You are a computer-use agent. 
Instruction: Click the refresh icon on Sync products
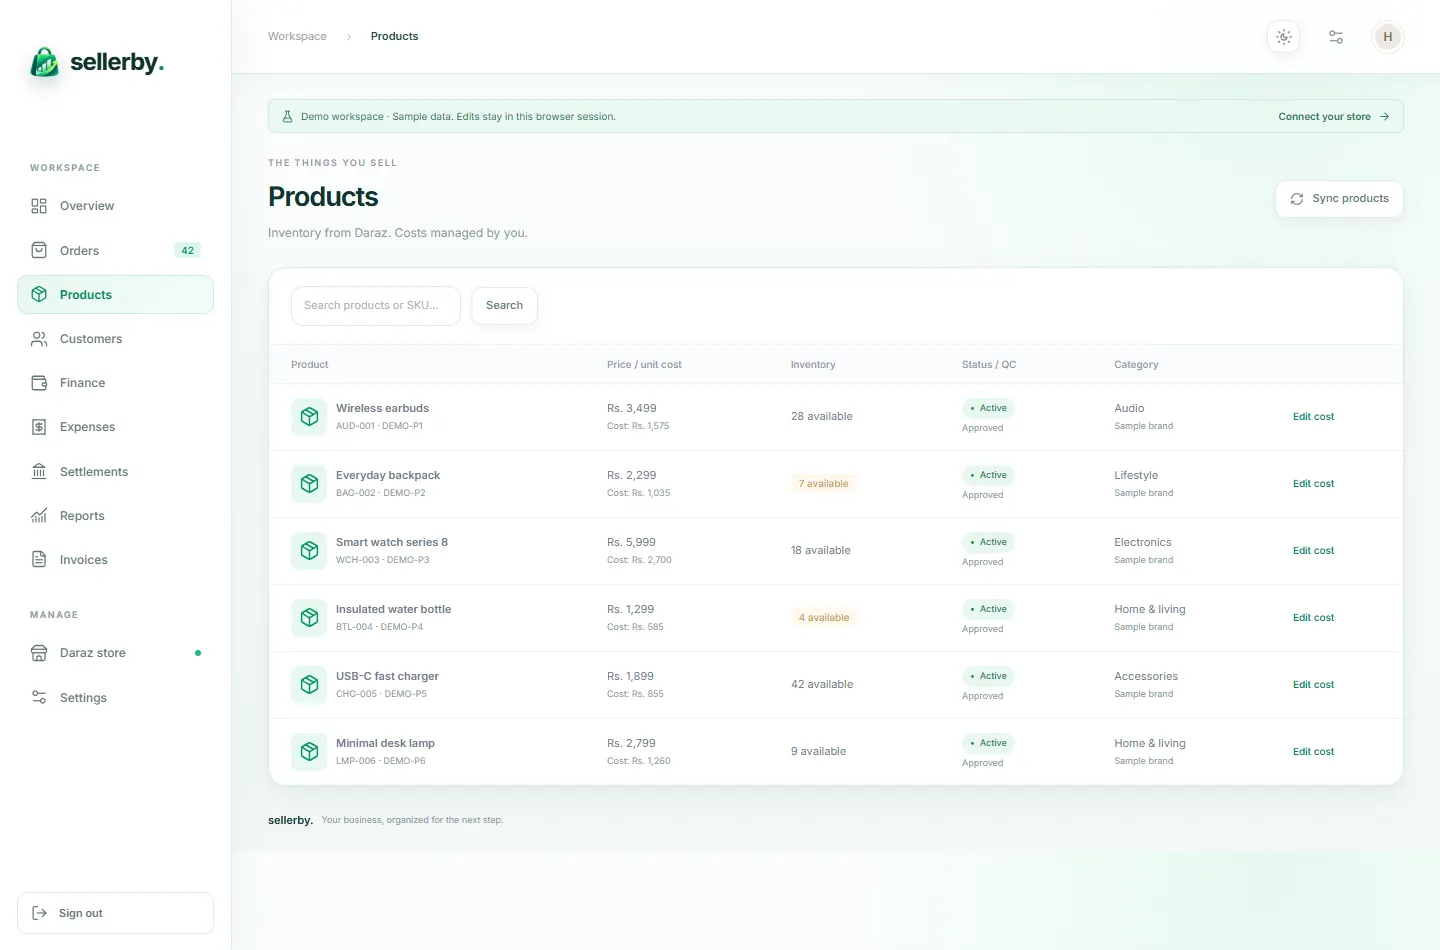[1297, 199]
